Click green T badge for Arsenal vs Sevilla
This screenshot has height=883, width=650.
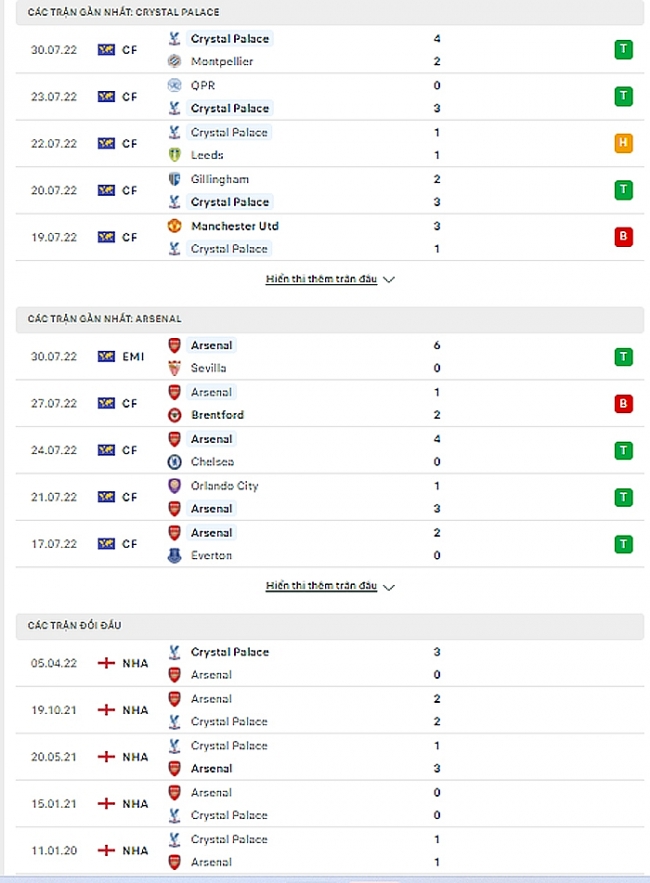(x=623, y=356)
